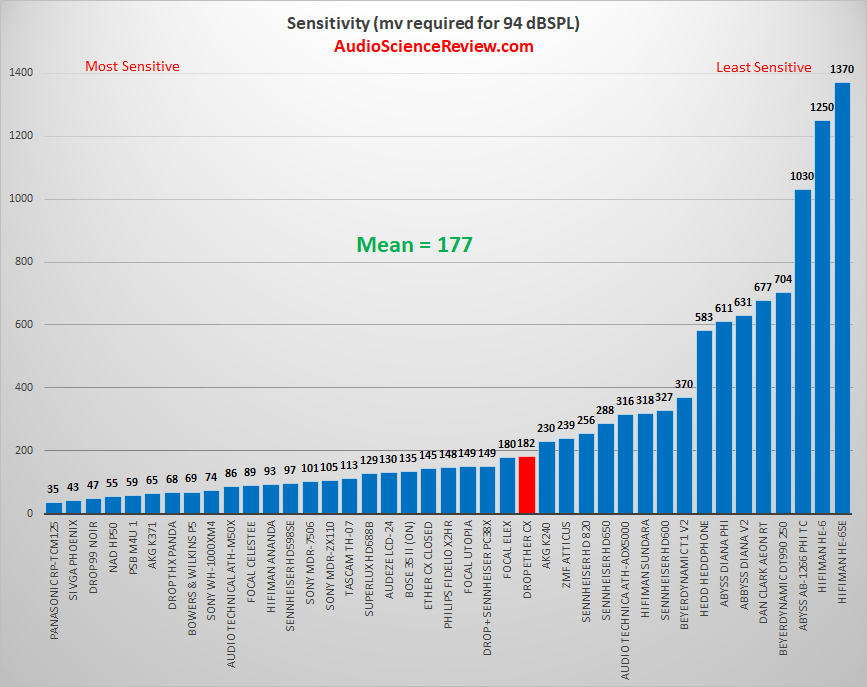Click the y-axis tick "600"

tap(24, 325)
